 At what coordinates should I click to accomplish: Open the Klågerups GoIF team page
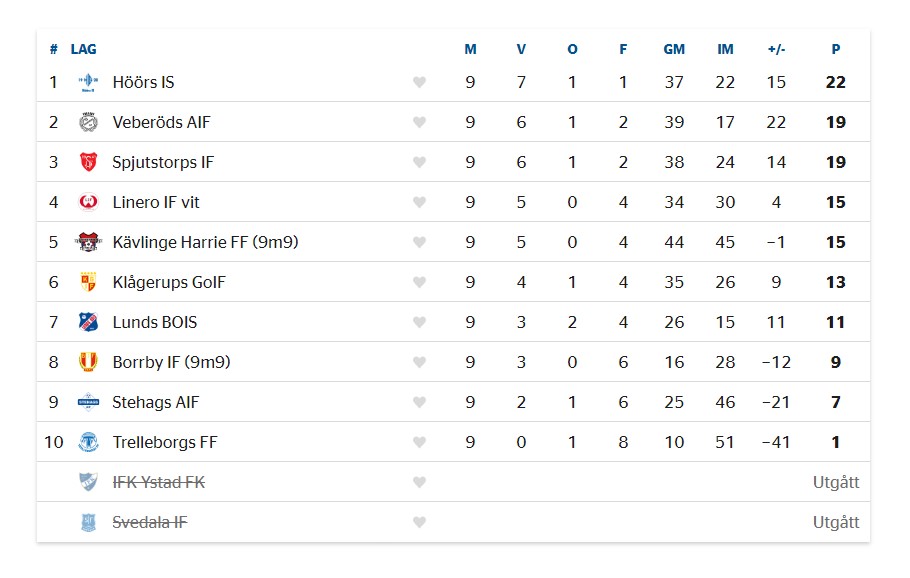[x=169, y=283]
